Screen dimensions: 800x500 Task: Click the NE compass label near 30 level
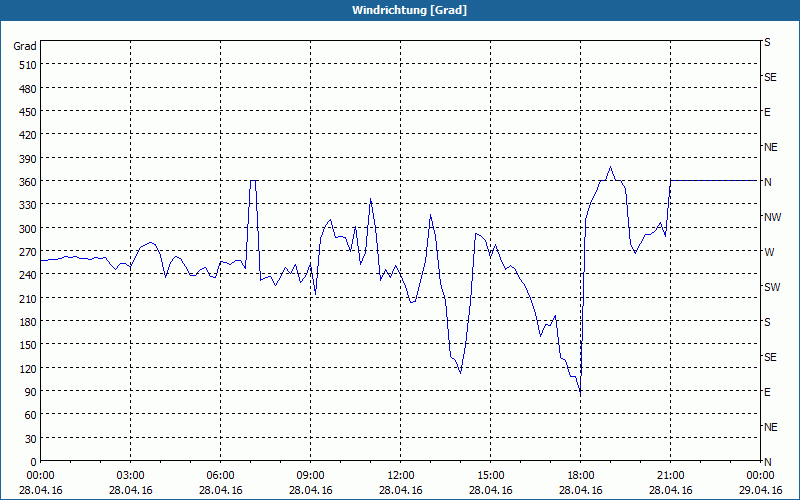click(x=770, y=427)
